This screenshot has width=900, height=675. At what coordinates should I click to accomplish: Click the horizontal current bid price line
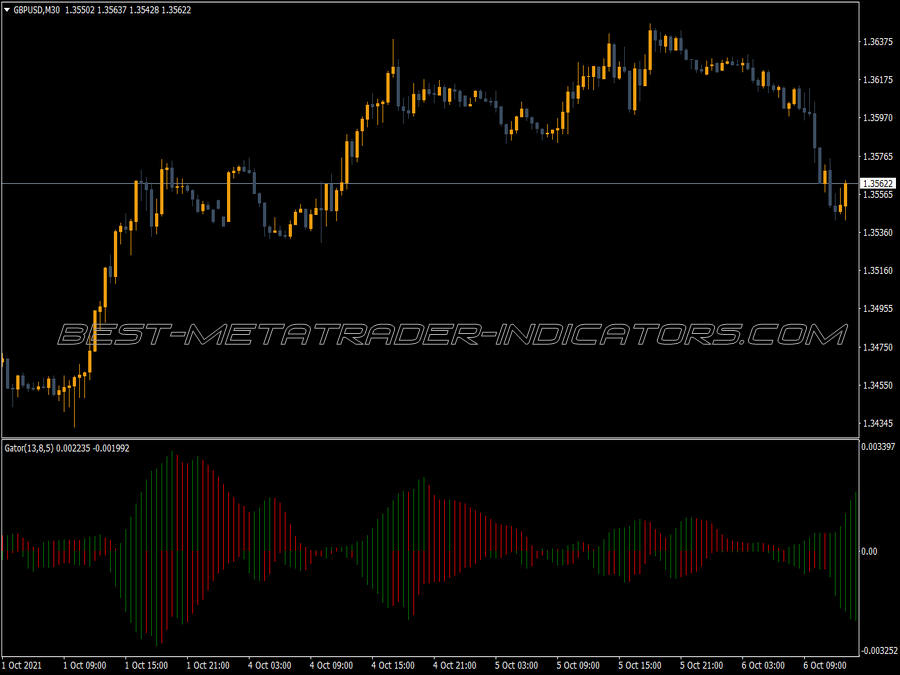pos(430,184)
